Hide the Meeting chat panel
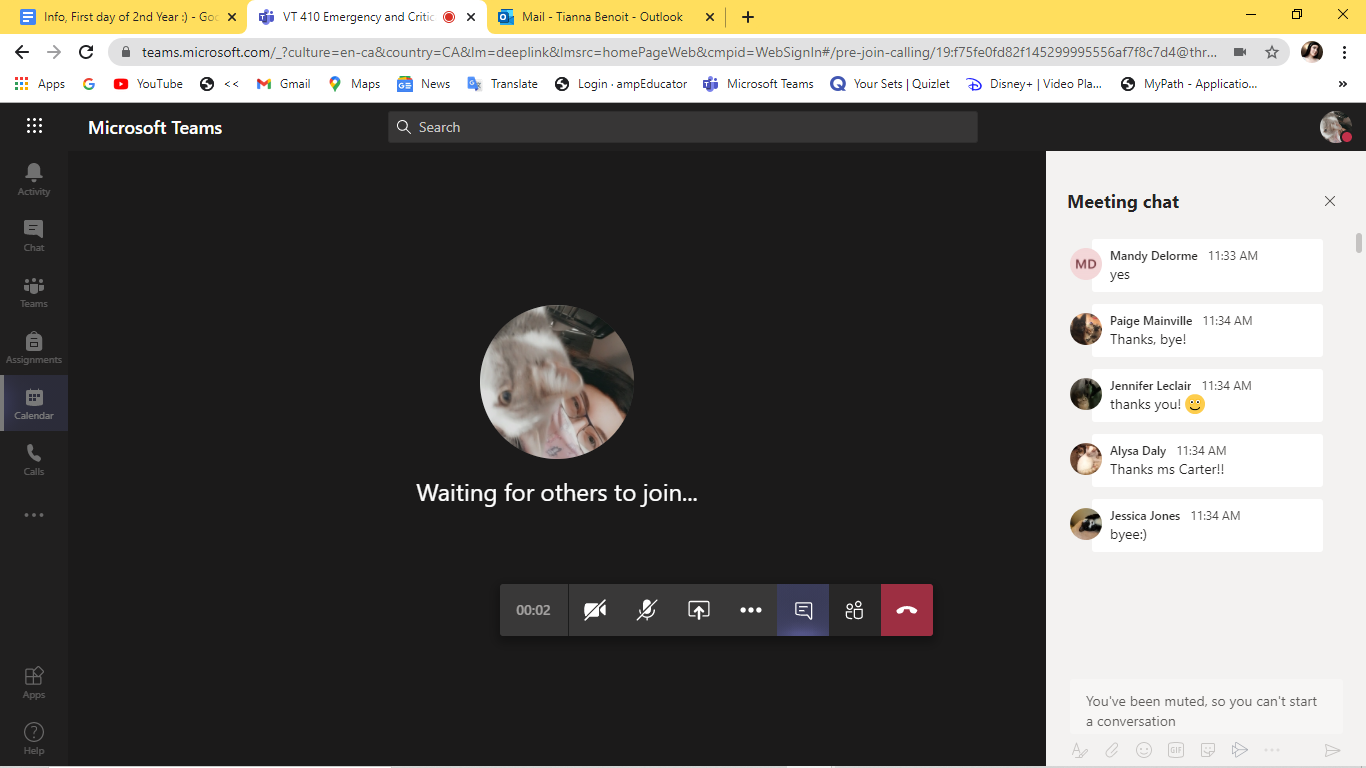Image resolution: width=1366 pixels, height=768 pixels. coord(1330,201)
